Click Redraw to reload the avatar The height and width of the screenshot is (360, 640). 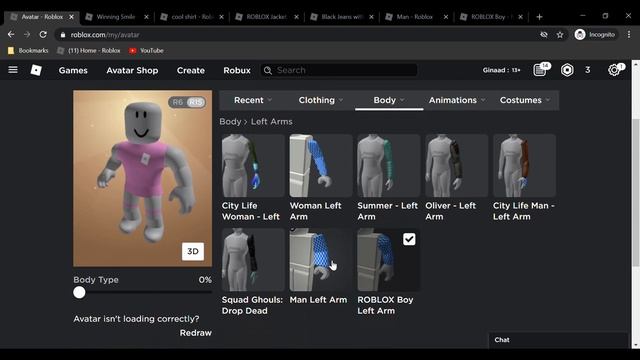196,333
